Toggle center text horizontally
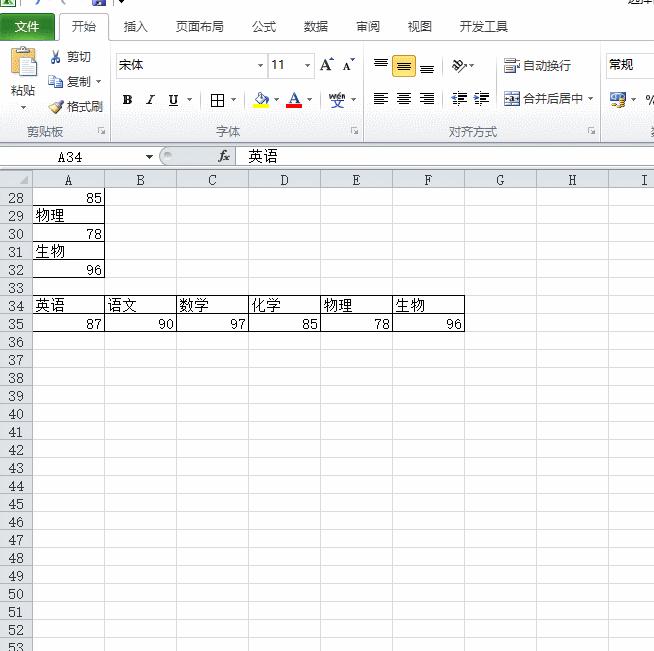 click(404, 99)
